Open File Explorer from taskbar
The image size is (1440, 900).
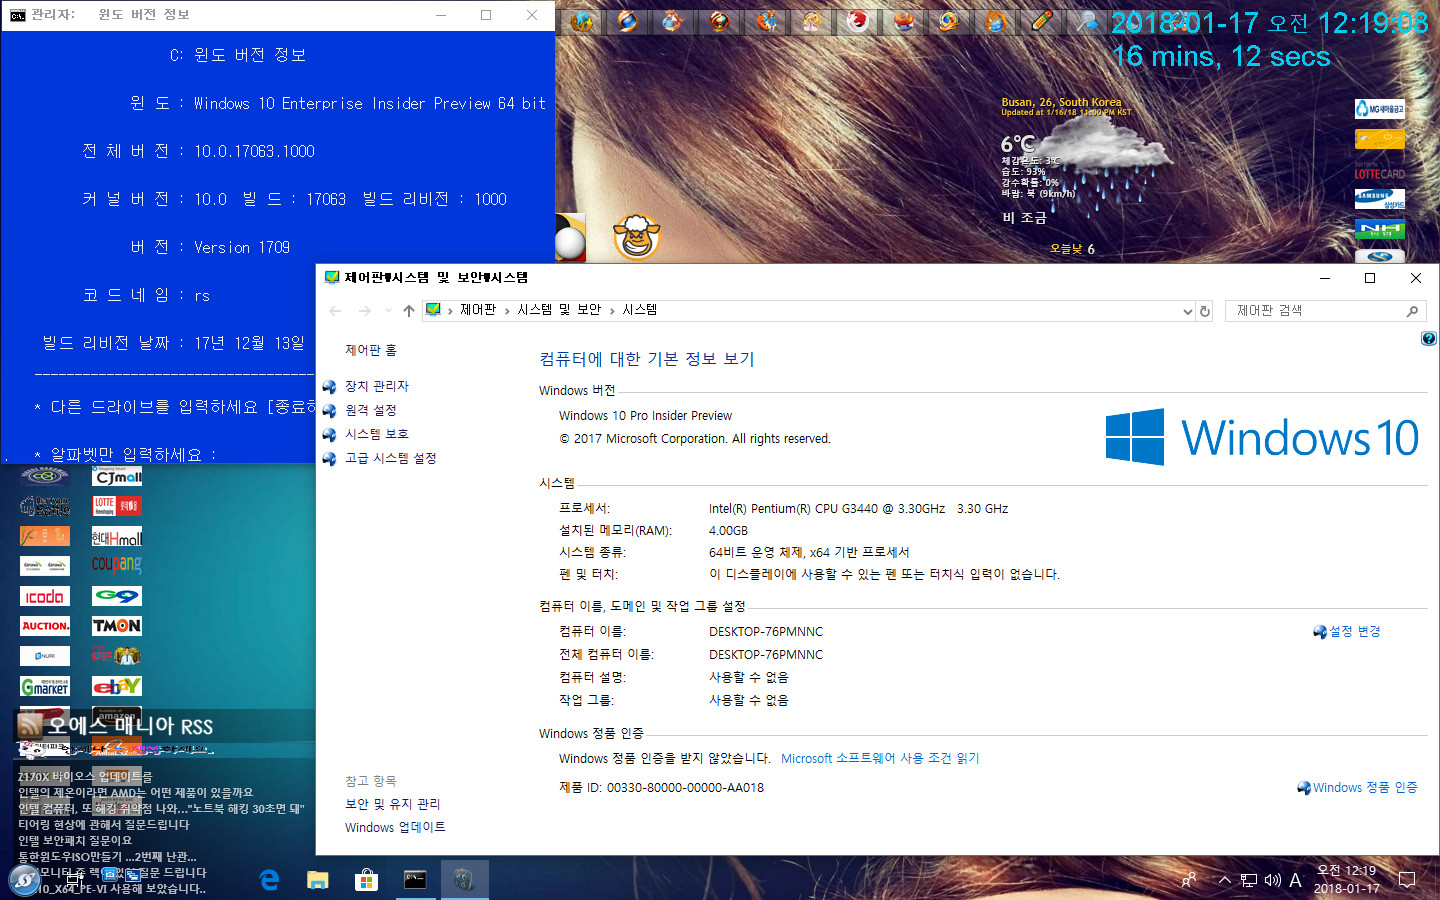click(x=318, y=880)
